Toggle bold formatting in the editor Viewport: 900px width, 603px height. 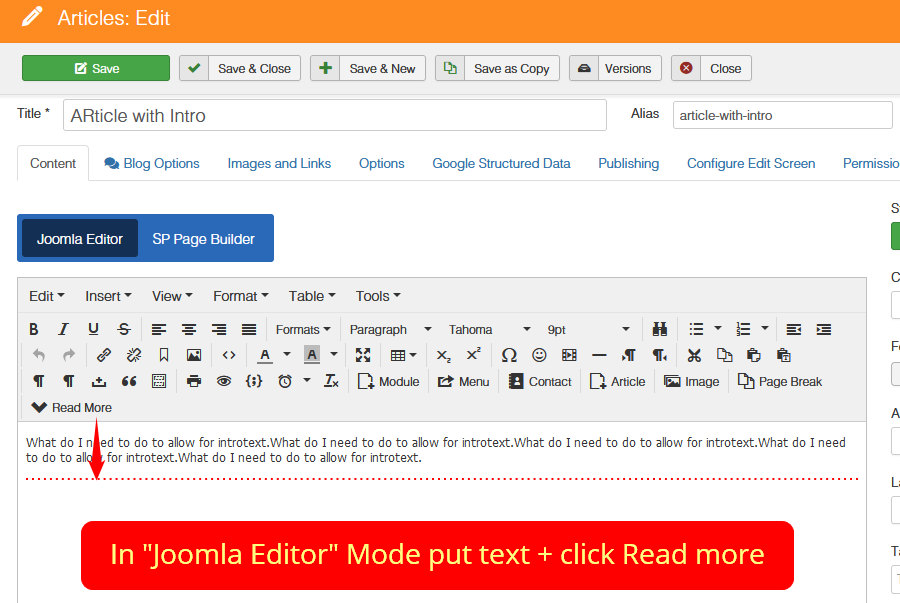pyautogui.click(x=34, y=329)
